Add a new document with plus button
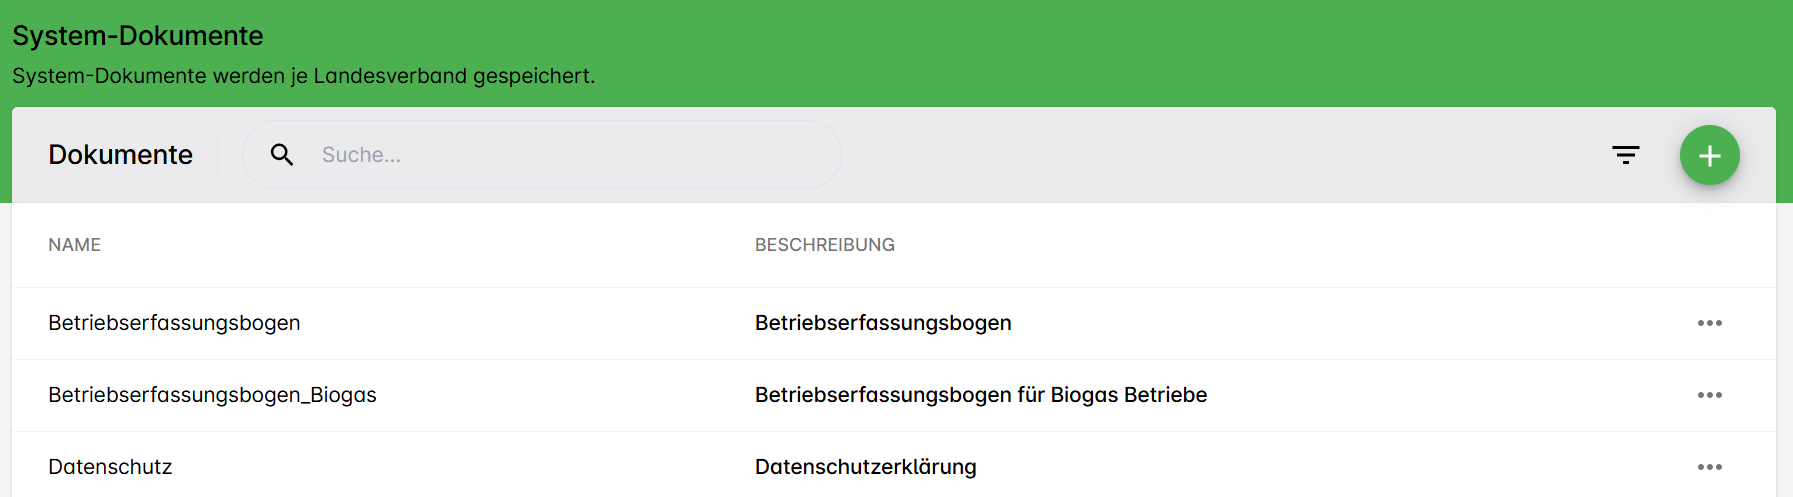 [1709, 155]
